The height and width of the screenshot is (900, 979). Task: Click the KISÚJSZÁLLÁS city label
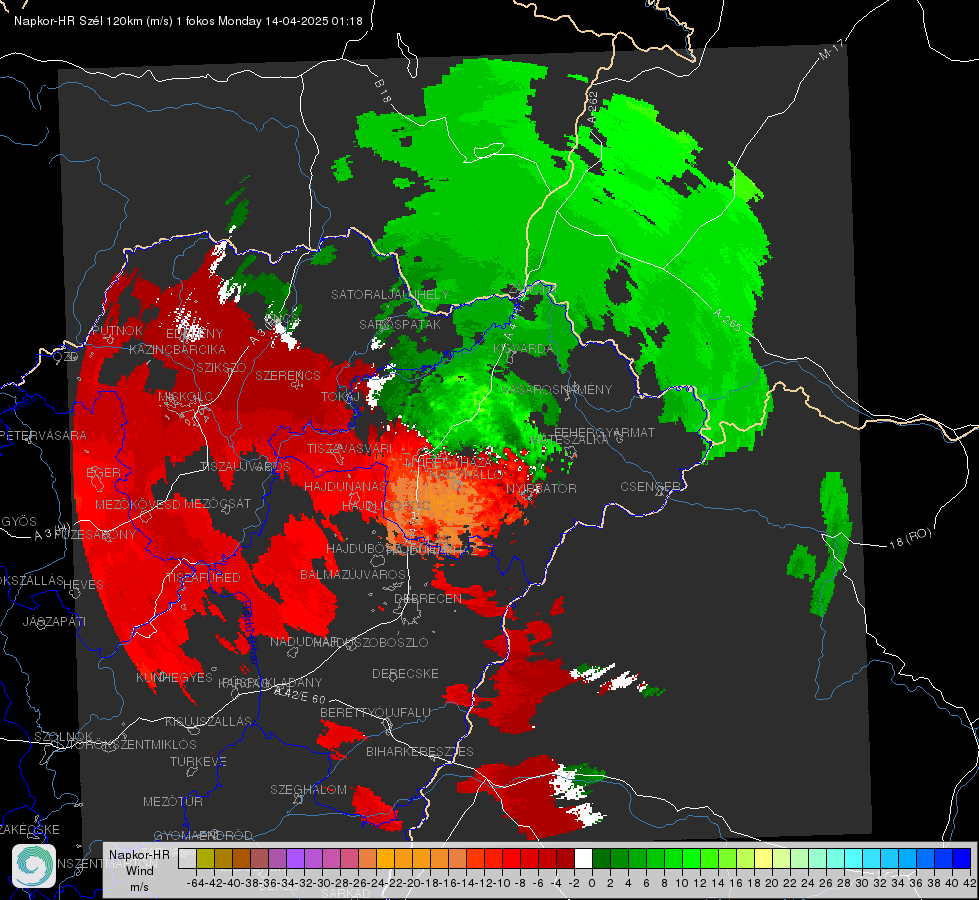pyautogui.click(x=208, y=722)
